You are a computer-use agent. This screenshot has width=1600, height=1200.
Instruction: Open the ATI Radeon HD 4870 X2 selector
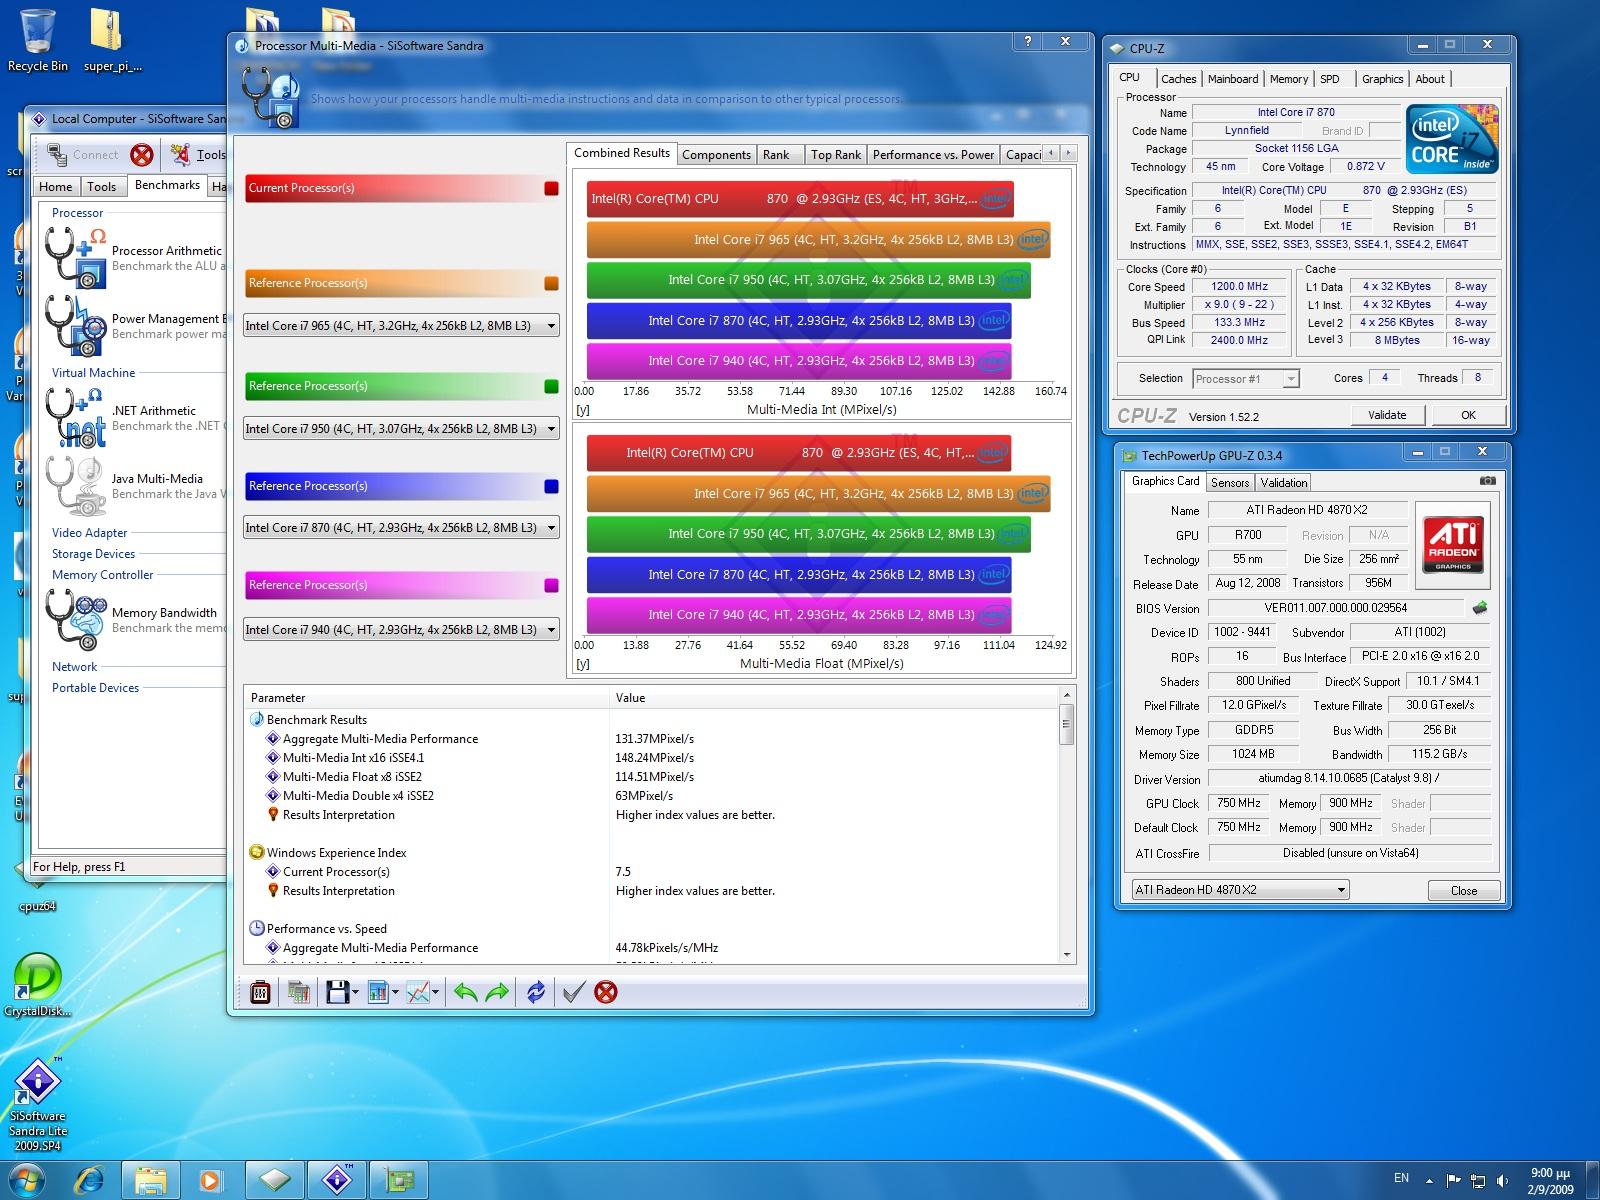[x=1240, y=890]
